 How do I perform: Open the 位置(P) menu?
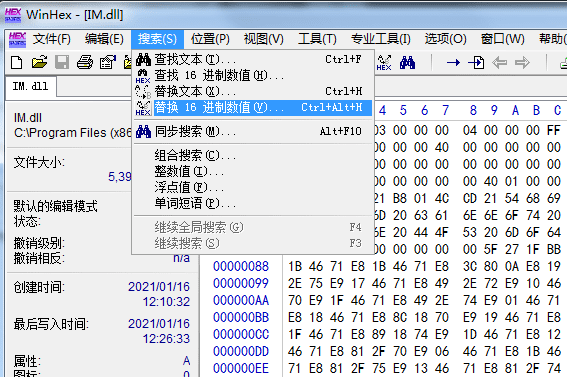210,39
